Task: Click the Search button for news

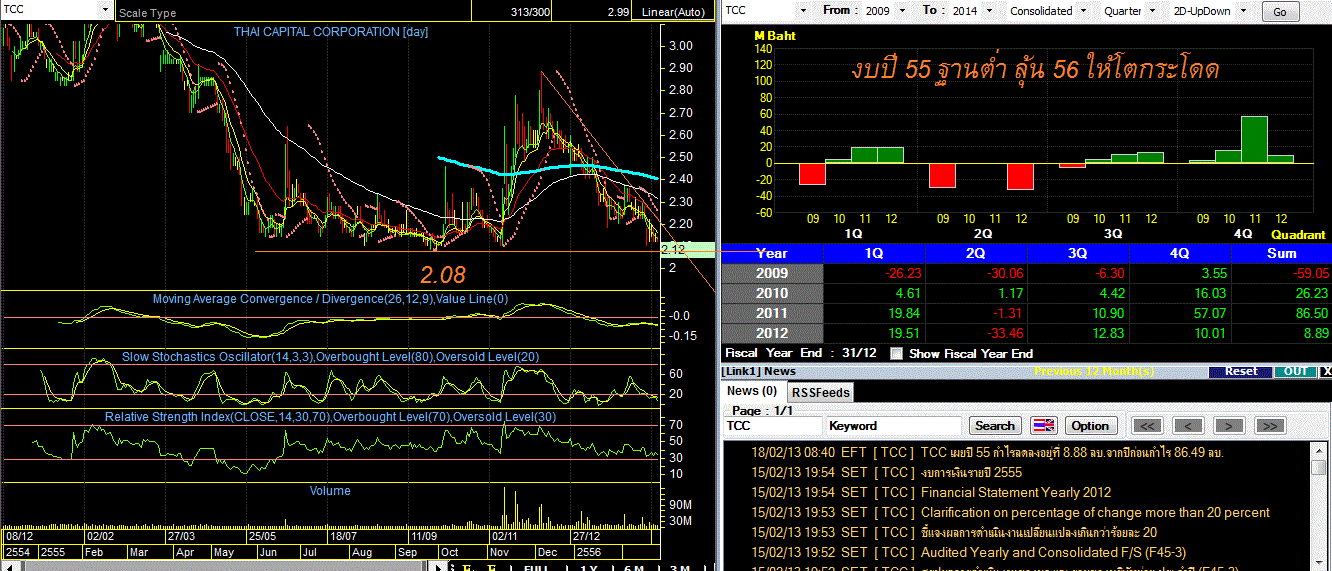Action: tap(994, 425)
